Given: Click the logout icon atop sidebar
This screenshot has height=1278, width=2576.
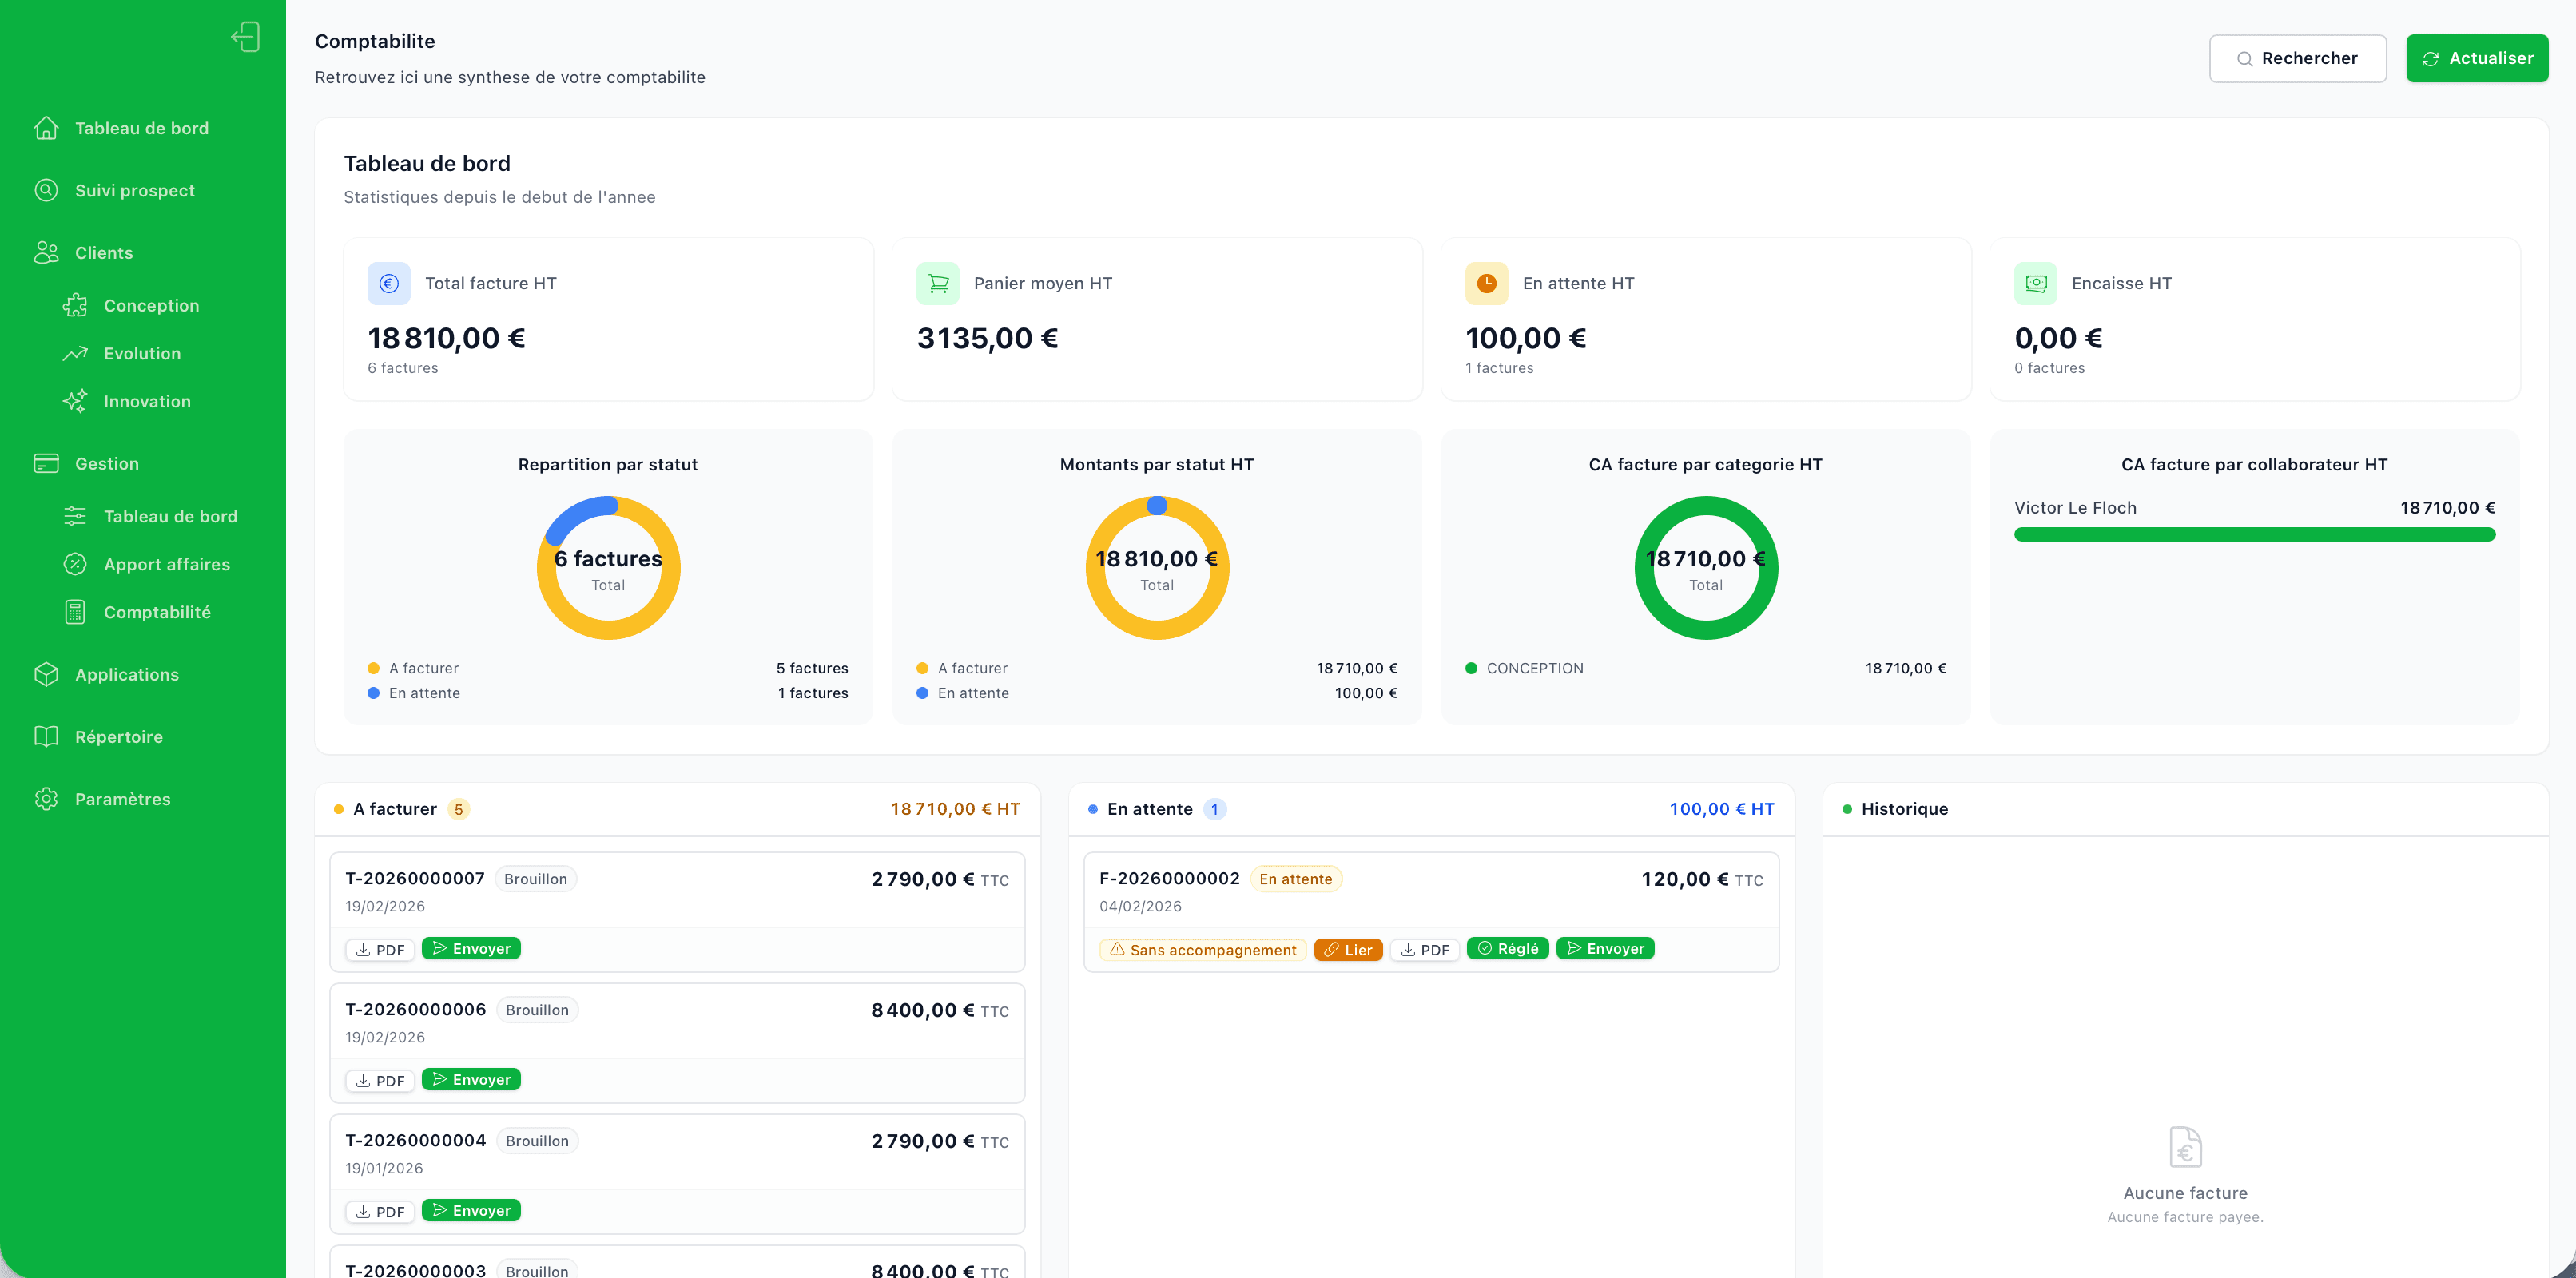Looking at the screenshot, I should tap(245, 37).
